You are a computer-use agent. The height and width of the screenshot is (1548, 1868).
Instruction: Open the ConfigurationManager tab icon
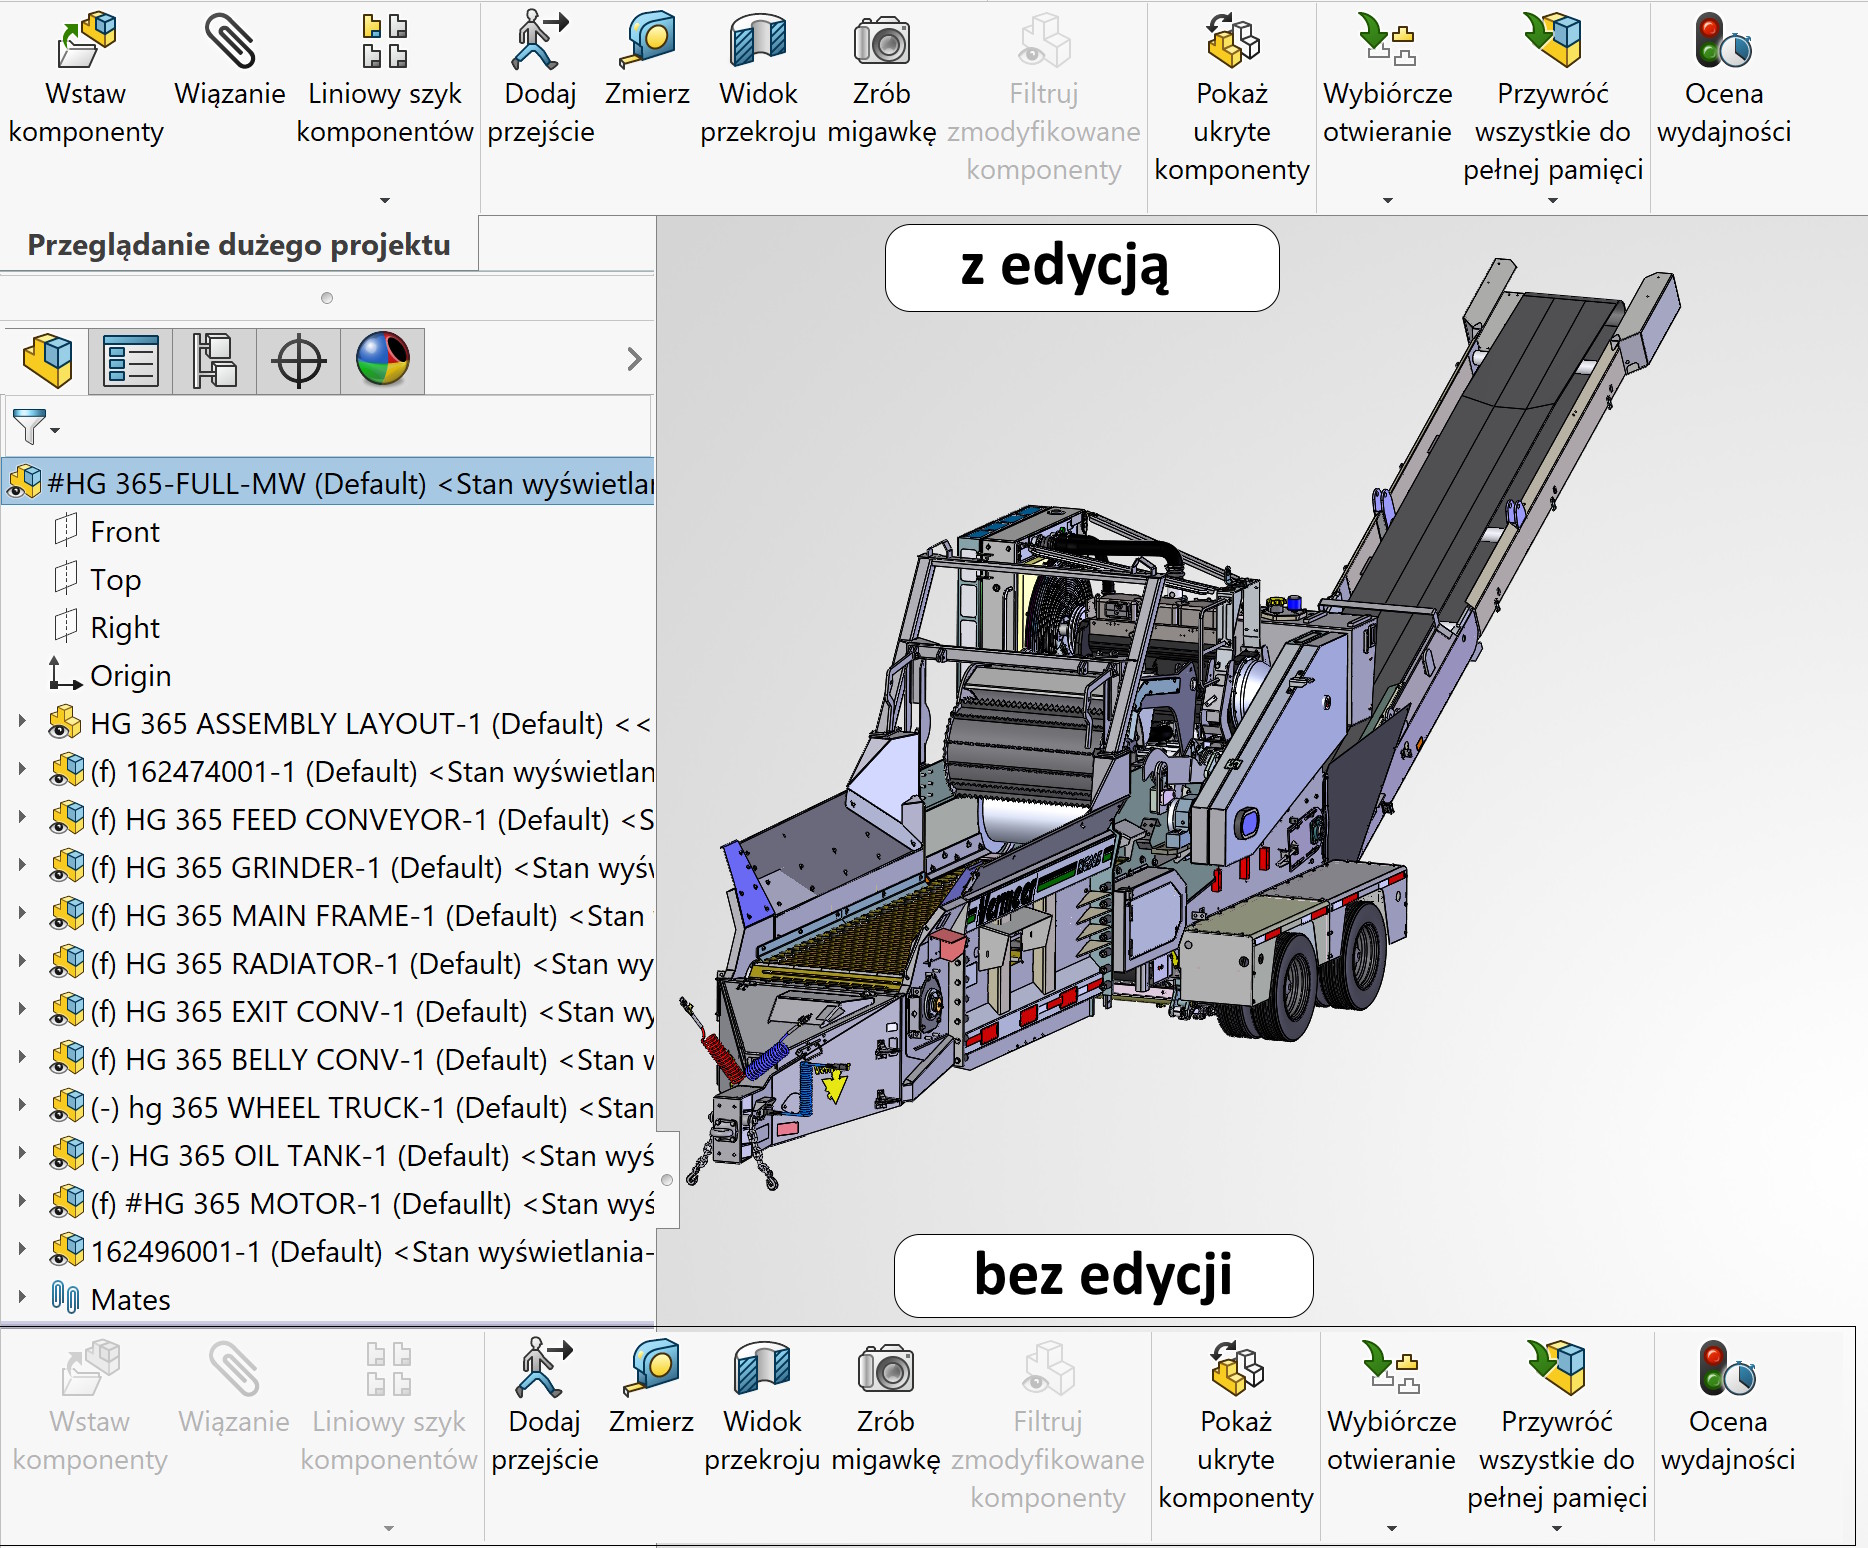215,361
